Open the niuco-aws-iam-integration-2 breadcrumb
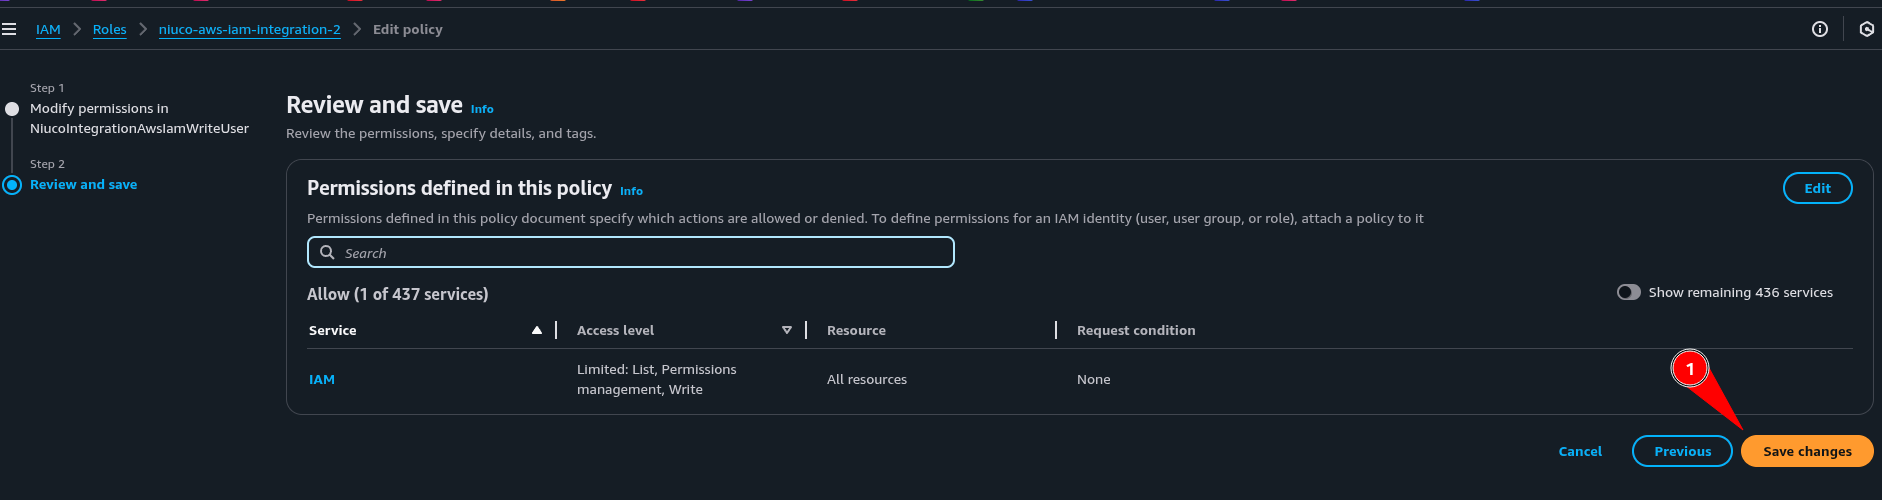The width and height of the screenshot is (1882, 500). tap(250, 30)
